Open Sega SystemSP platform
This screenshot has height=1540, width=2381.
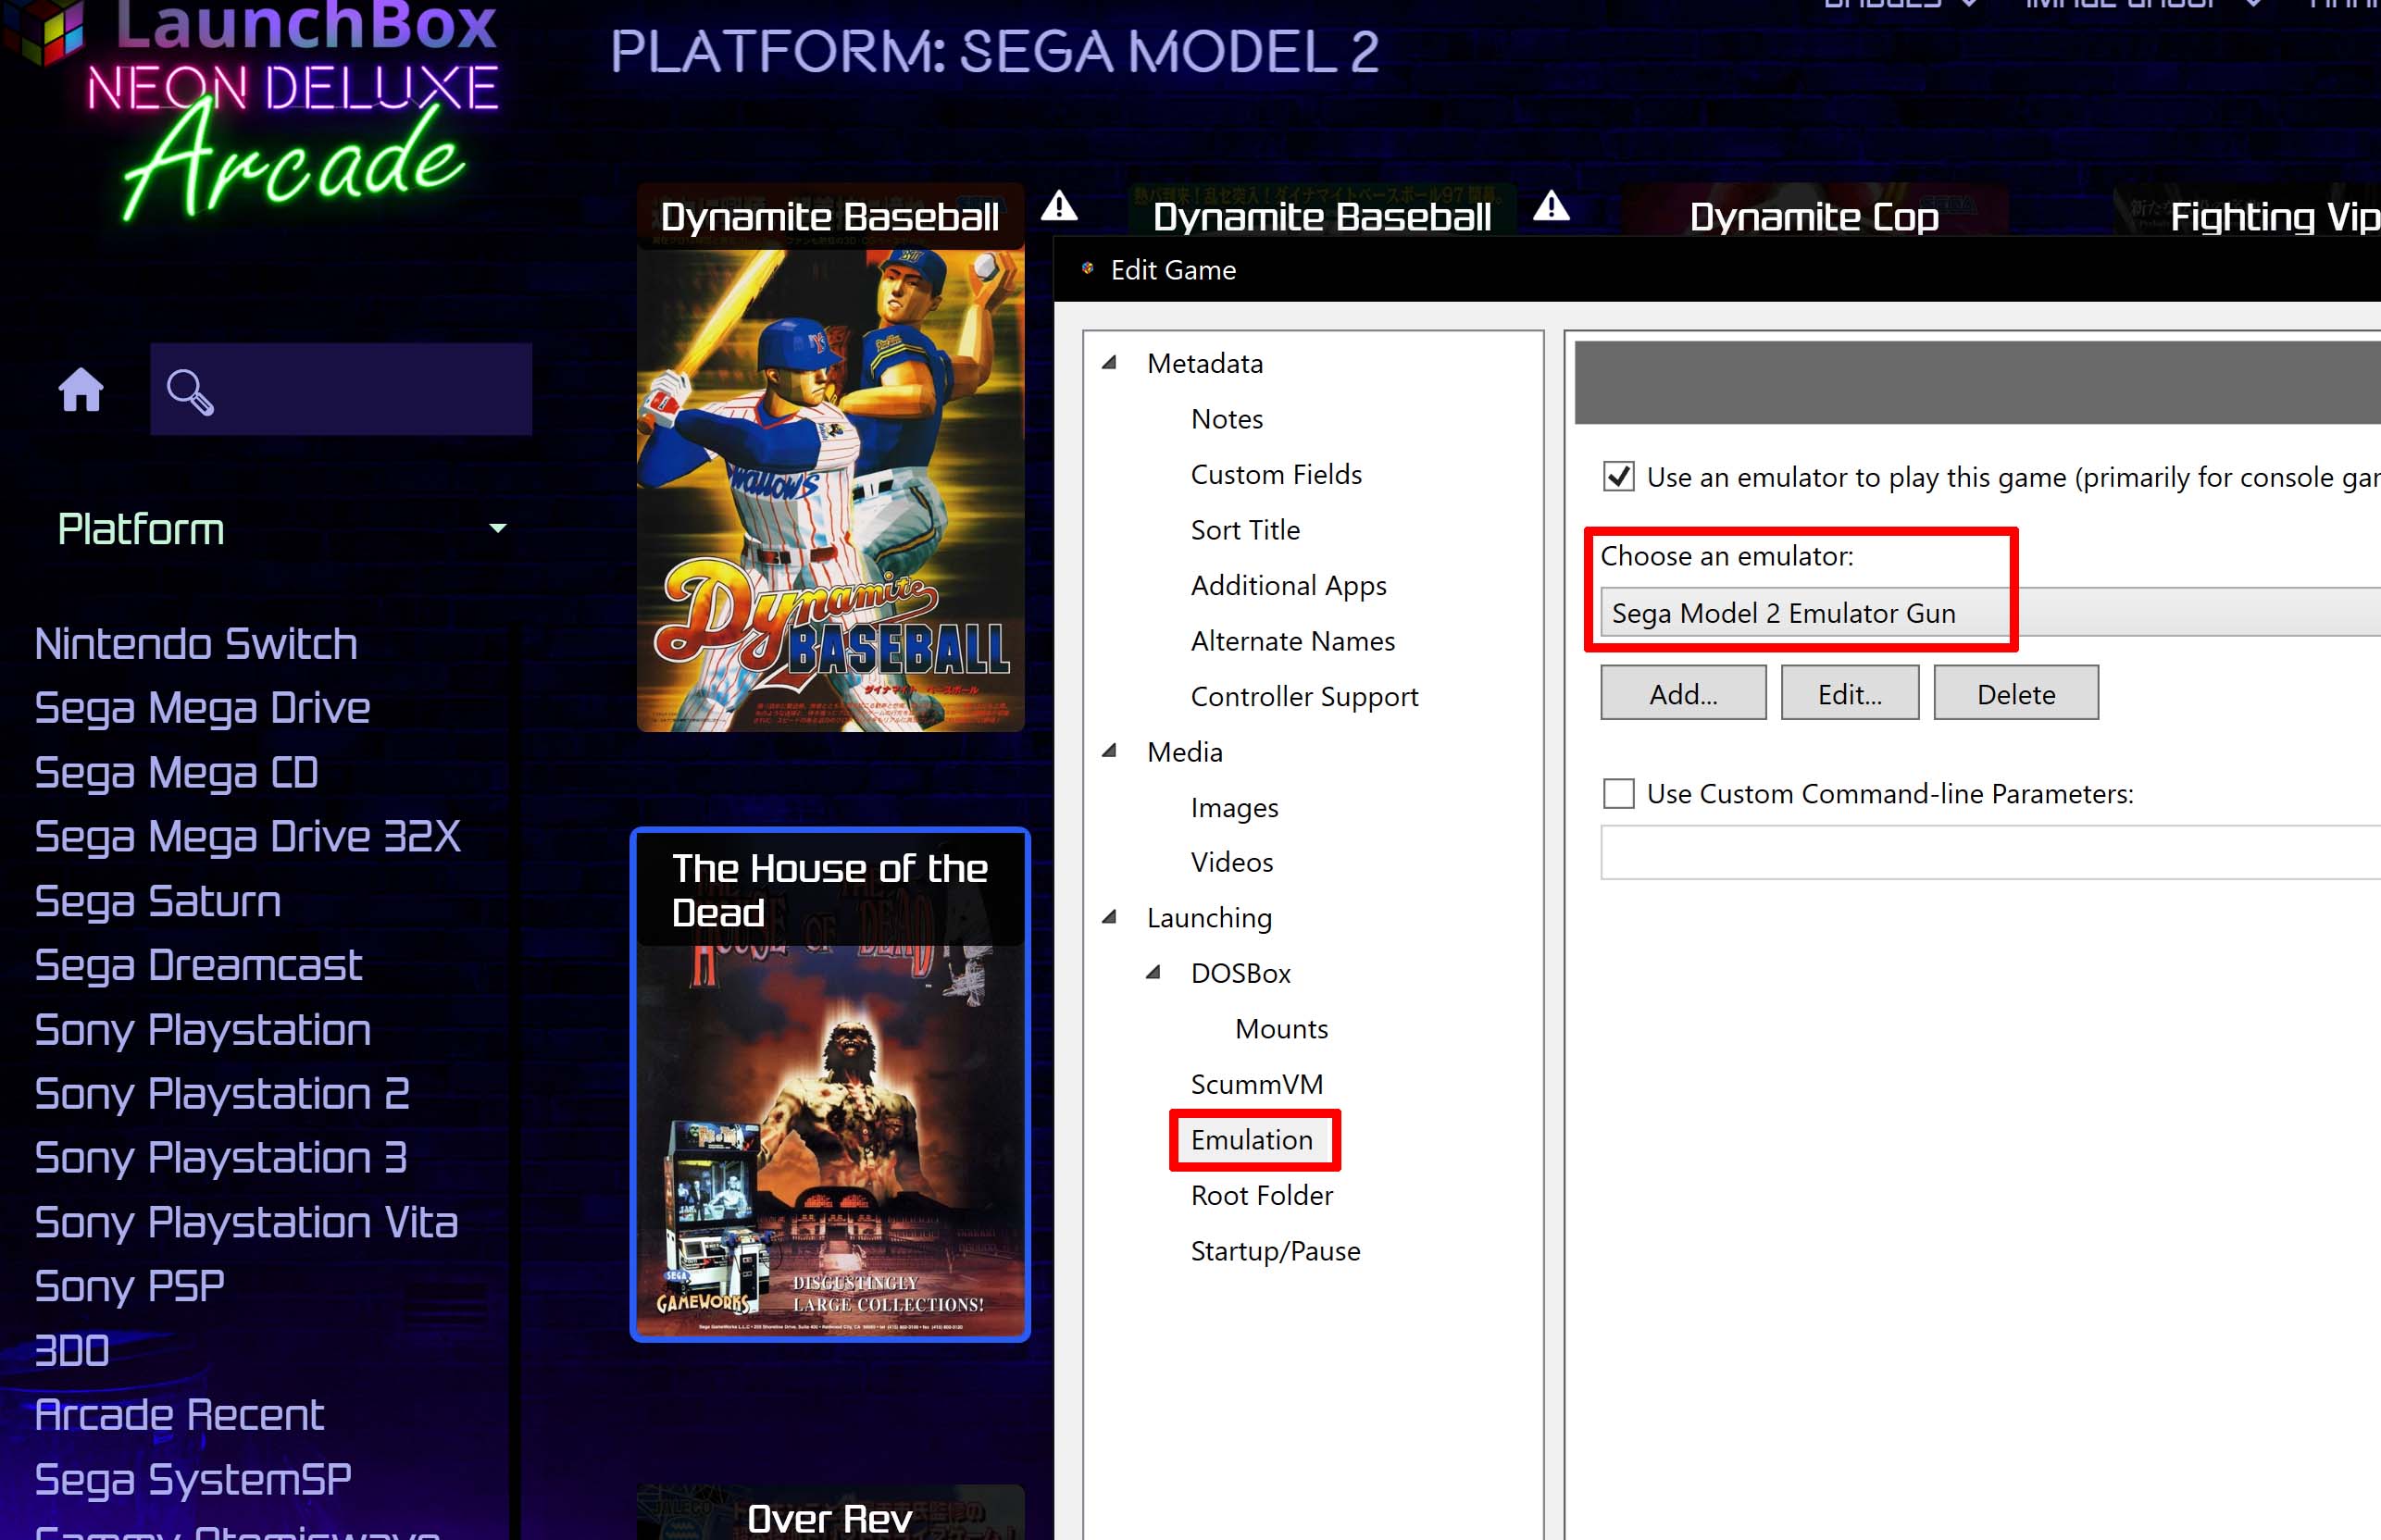[193, 1479]
